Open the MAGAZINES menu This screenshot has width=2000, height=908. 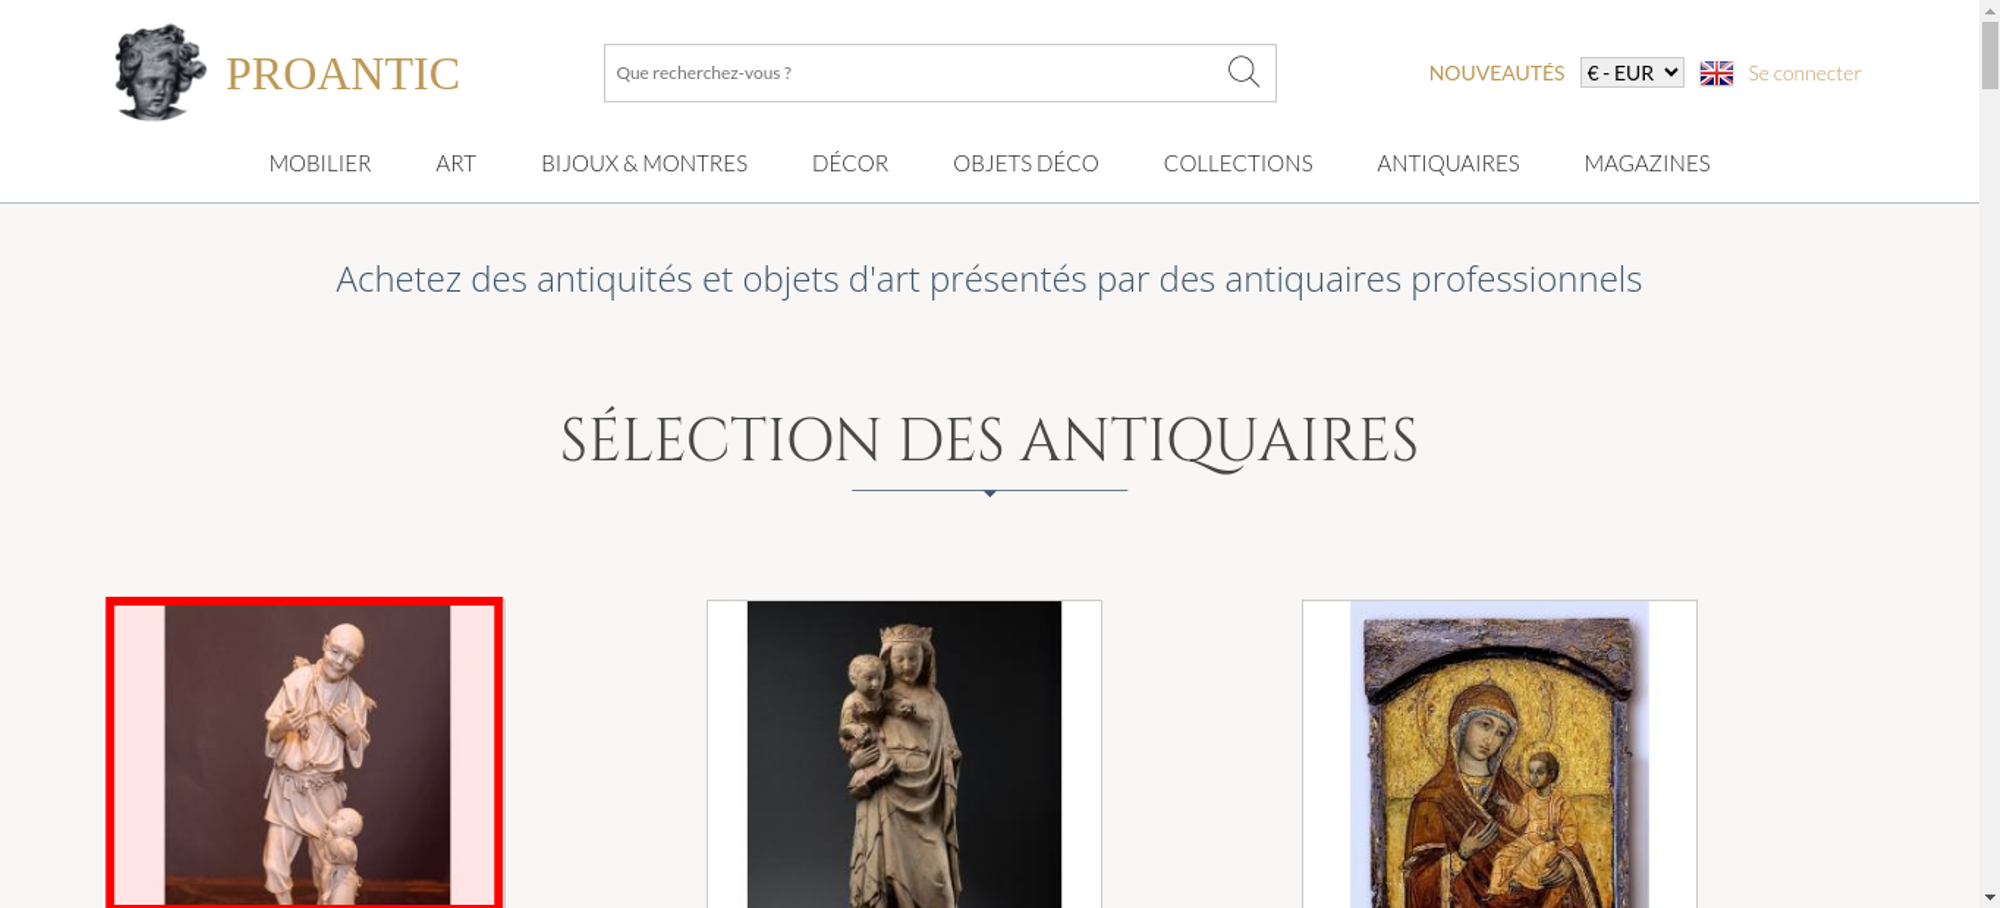(x=1647, y=163)
